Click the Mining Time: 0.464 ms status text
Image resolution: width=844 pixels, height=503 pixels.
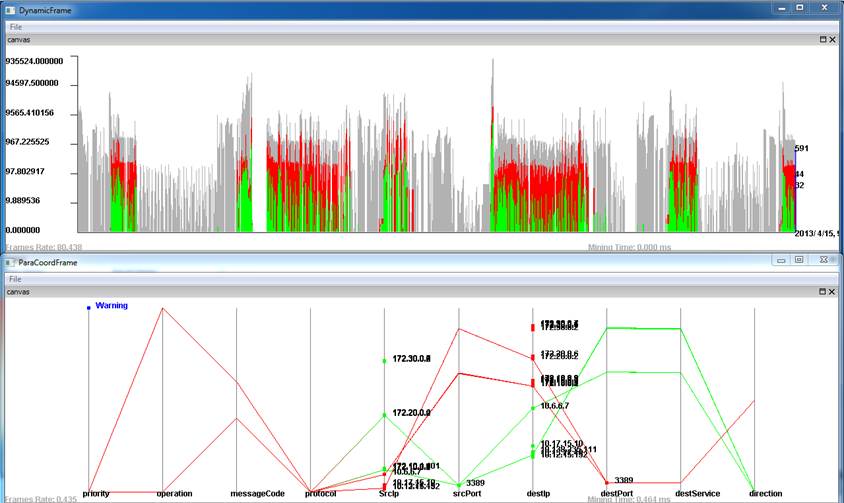629,499
